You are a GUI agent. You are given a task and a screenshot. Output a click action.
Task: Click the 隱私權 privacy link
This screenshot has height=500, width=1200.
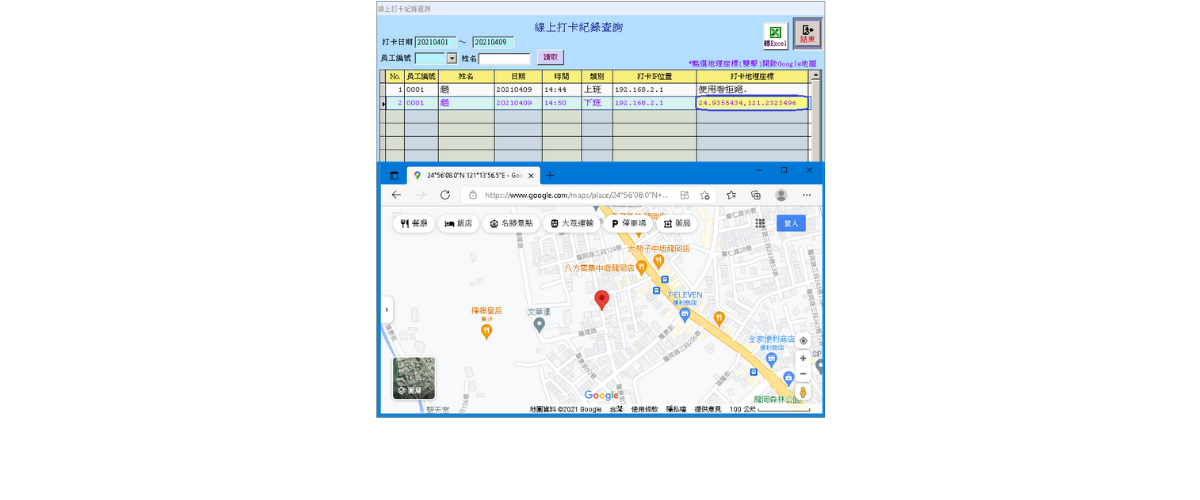(676, 409)
